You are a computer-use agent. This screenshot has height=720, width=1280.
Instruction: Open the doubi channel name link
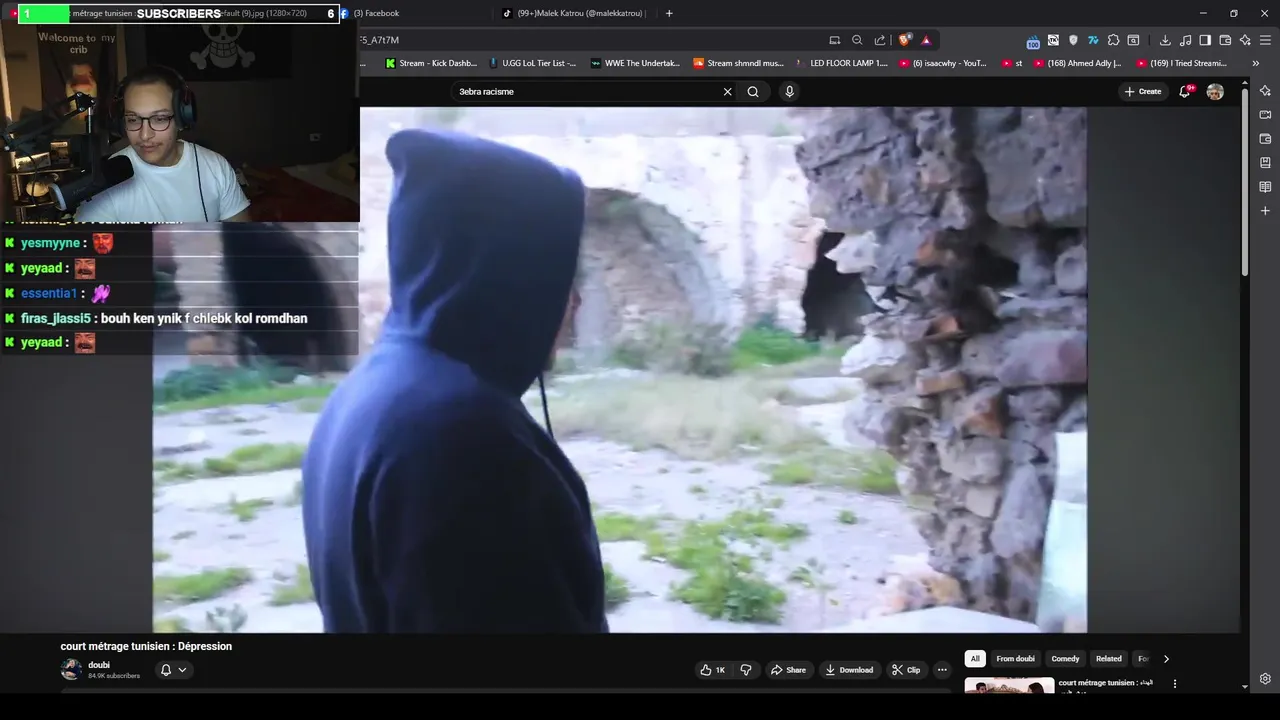tap(99, 665)
